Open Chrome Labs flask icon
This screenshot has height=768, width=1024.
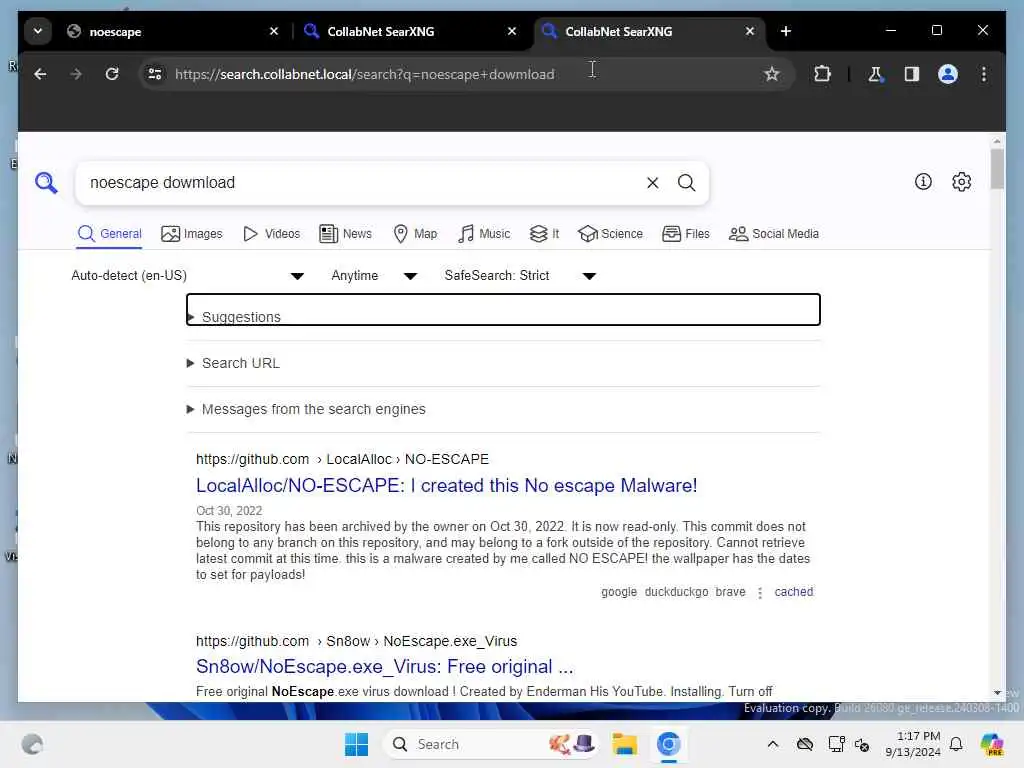point(875,74)
